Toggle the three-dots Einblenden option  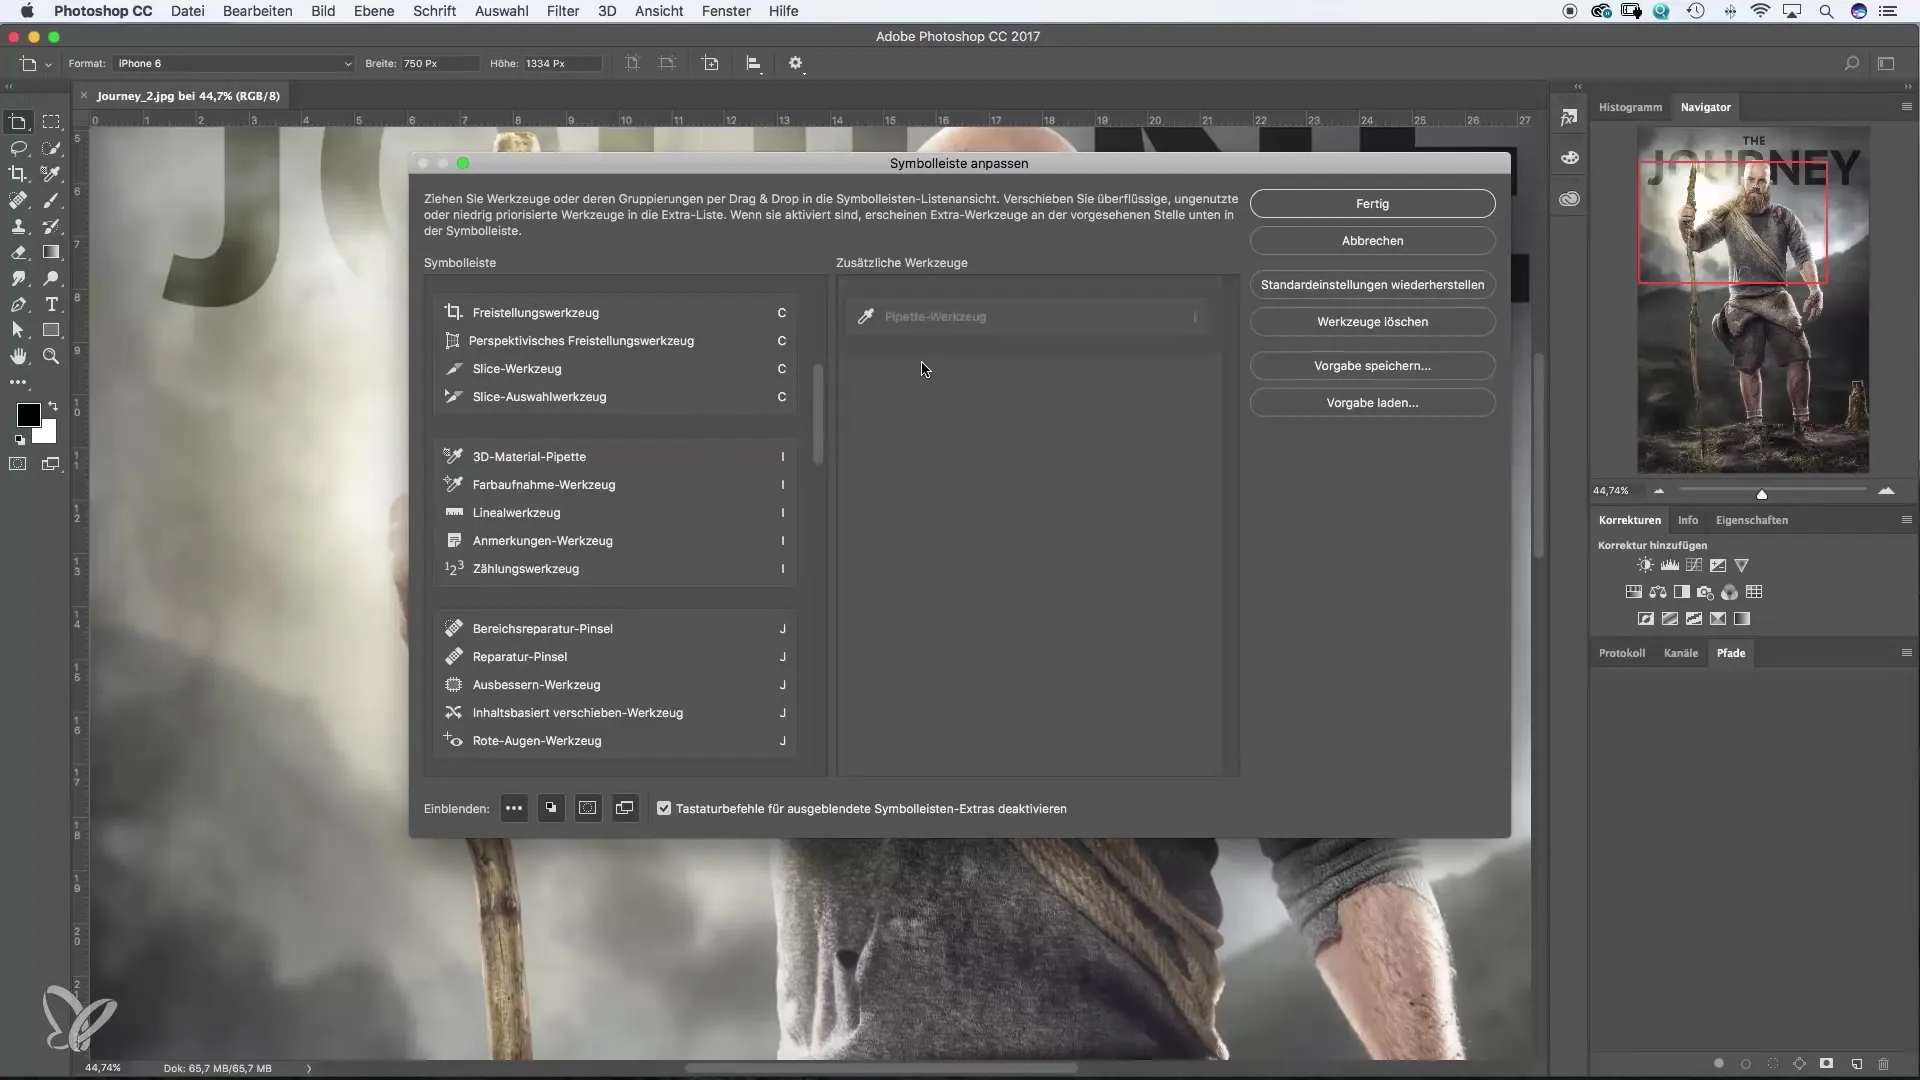click(514, 808)
